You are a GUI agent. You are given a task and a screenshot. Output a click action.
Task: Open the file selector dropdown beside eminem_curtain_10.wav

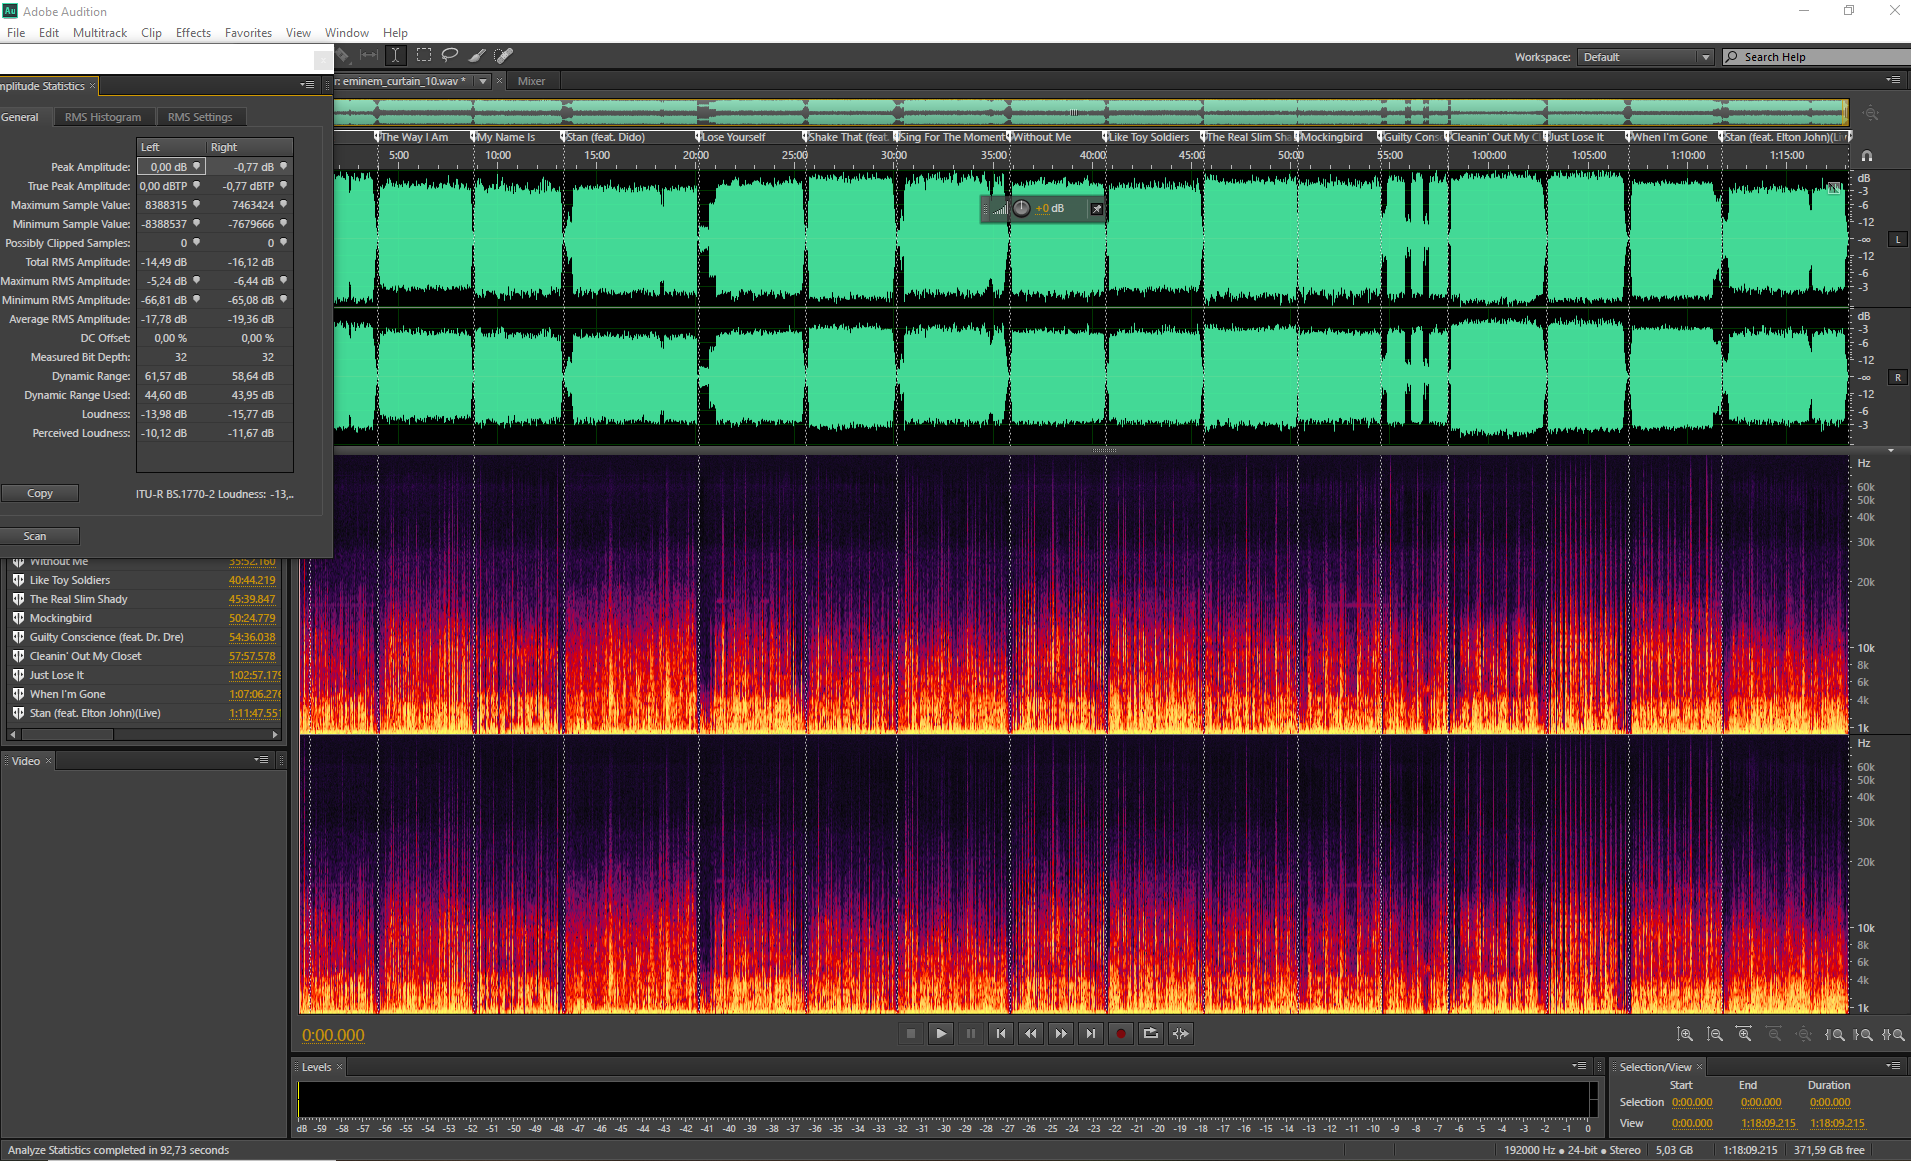coord(483,81)
